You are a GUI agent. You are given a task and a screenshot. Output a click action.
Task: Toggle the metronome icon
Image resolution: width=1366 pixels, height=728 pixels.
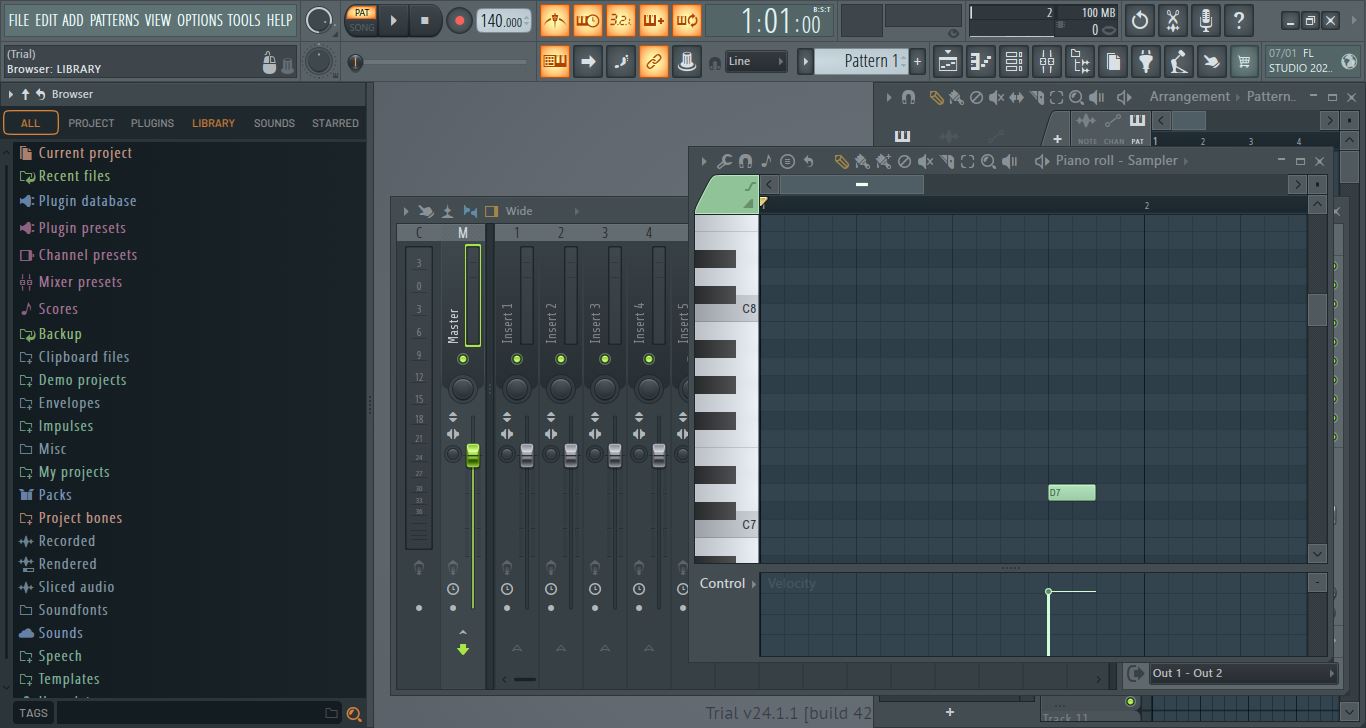tap(555, 20)
